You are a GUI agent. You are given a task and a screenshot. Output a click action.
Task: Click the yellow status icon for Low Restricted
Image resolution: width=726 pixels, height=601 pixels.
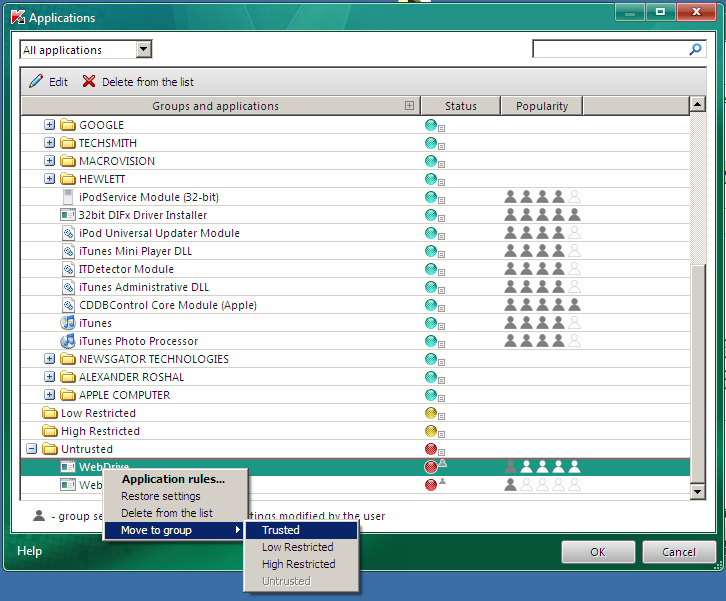click(431, 413)
